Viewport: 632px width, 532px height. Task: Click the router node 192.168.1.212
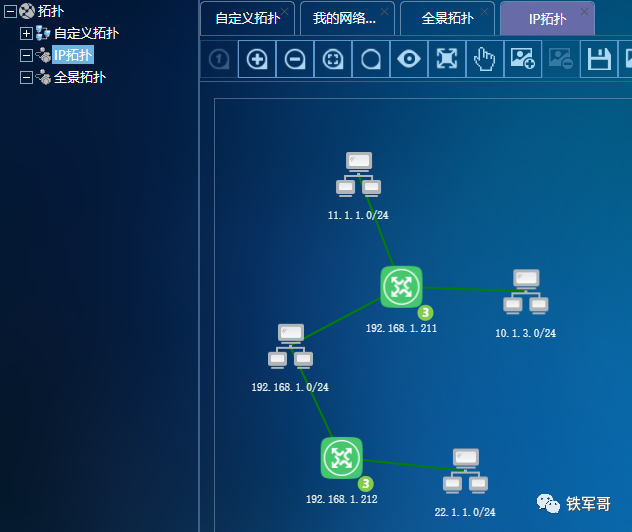[342, 458]
